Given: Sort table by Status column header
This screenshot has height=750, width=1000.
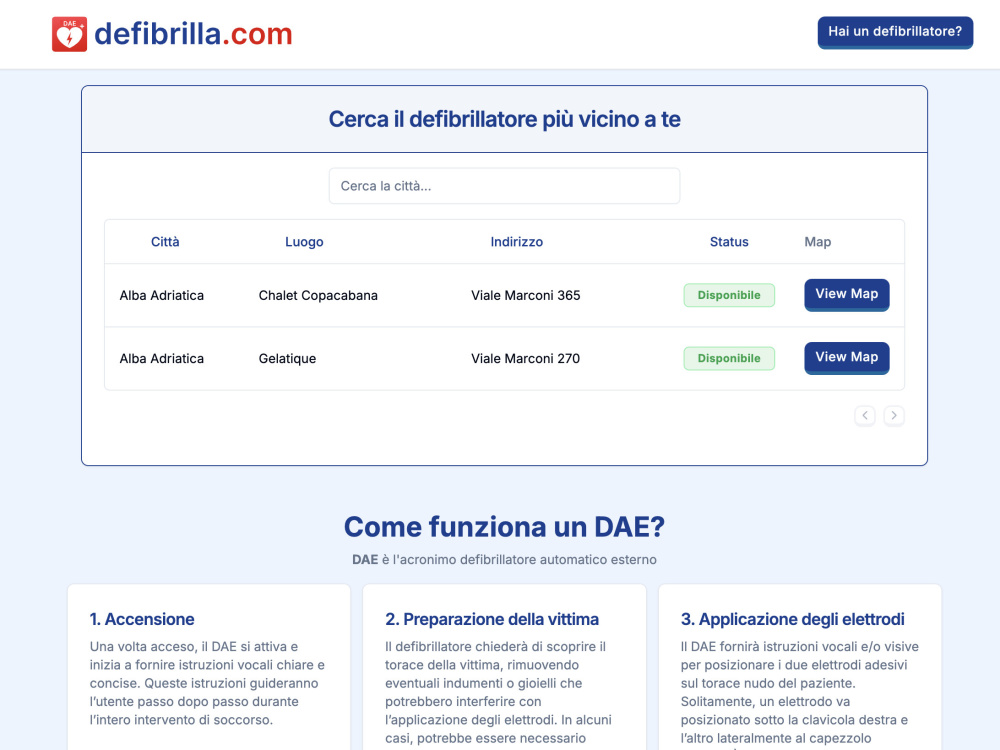Looking at the screenshot, I should point(729,242).
